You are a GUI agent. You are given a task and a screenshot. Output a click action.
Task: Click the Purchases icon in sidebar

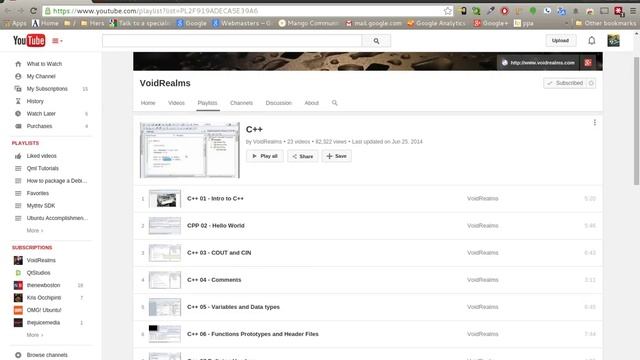tap(18, 126)
